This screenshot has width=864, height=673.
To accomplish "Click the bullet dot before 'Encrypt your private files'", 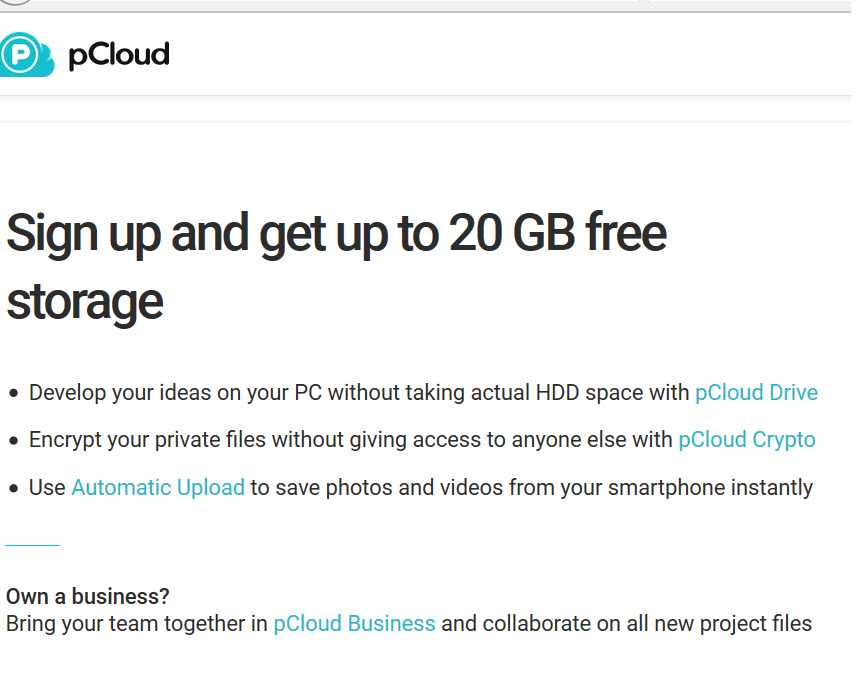I will 14,441.
